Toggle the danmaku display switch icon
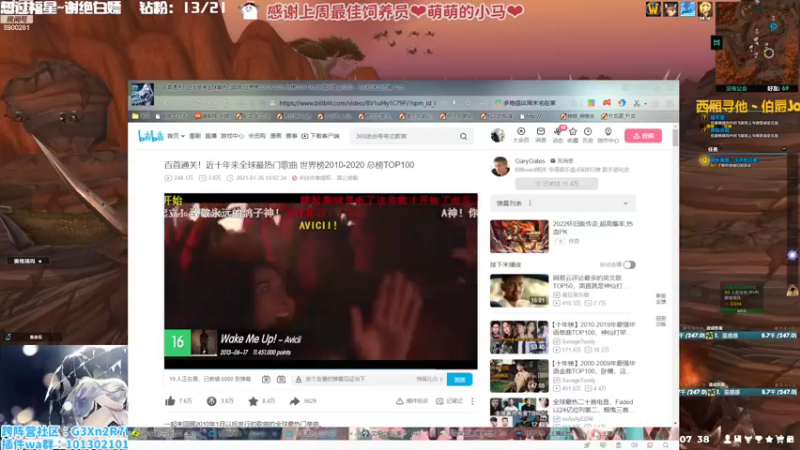 266,379
